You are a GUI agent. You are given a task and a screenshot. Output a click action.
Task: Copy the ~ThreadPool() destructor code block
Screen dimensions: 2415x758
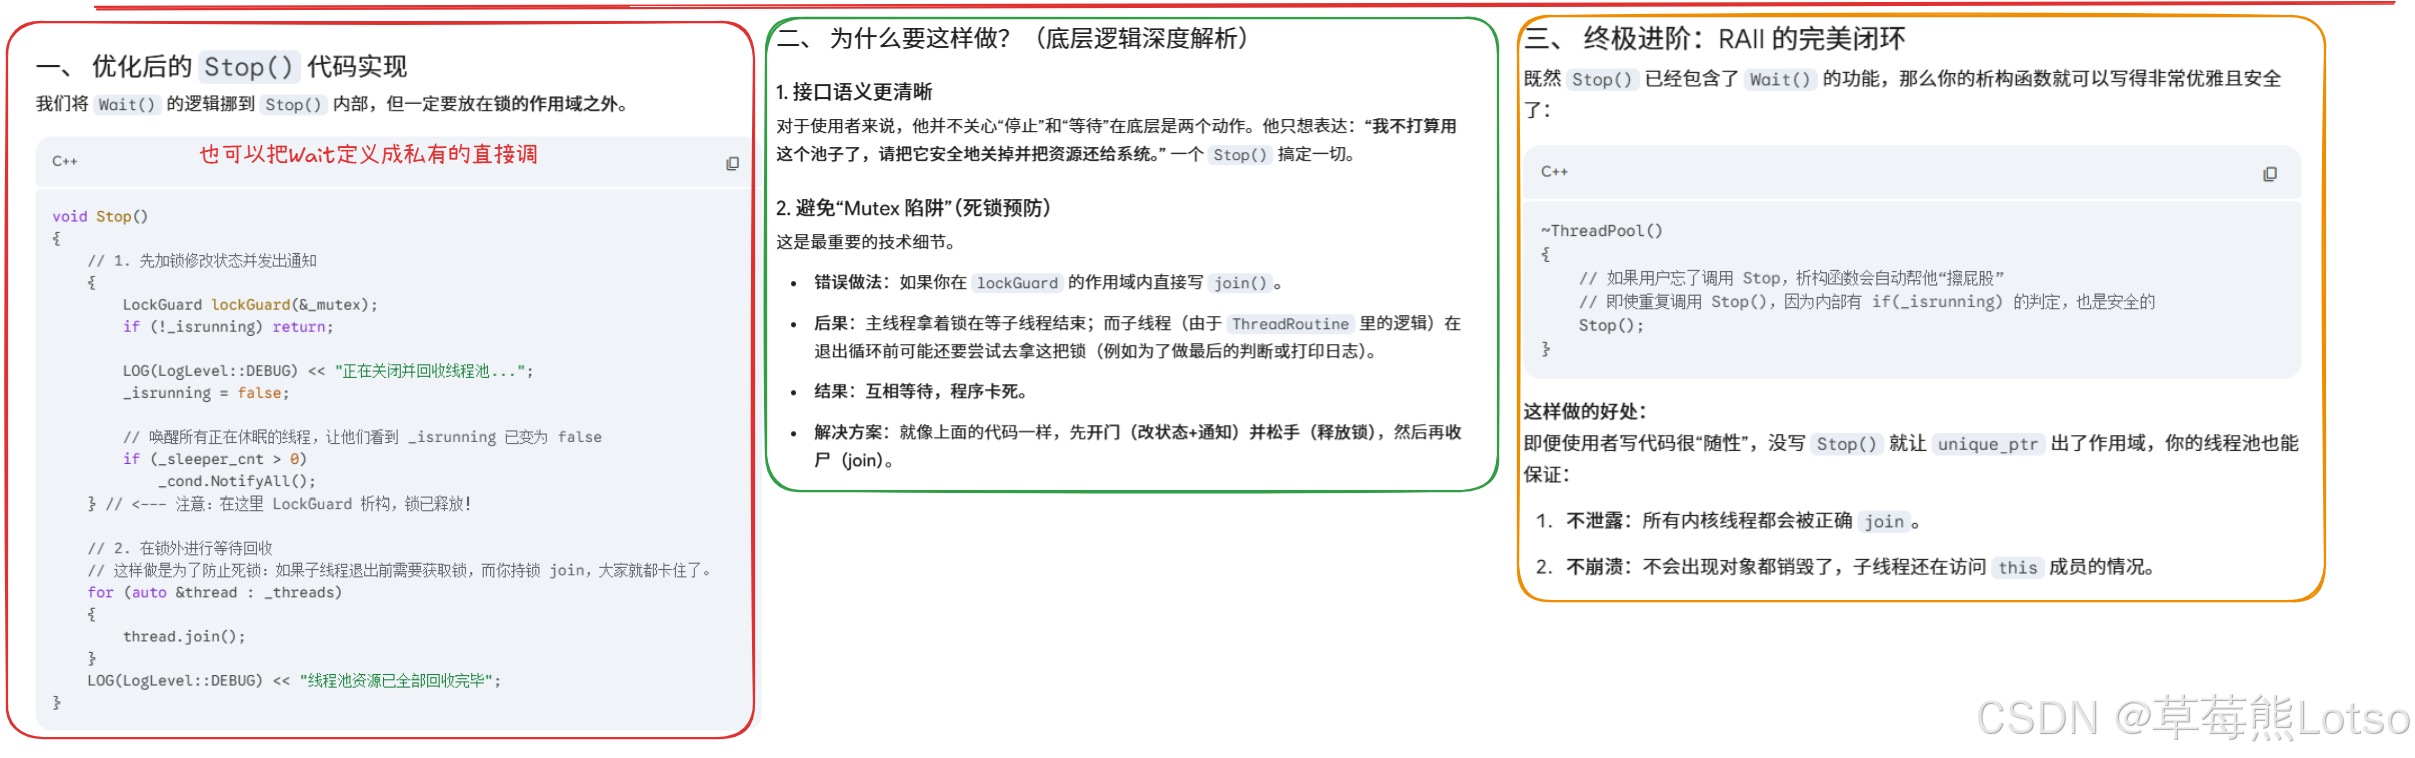coord(2270,174)
